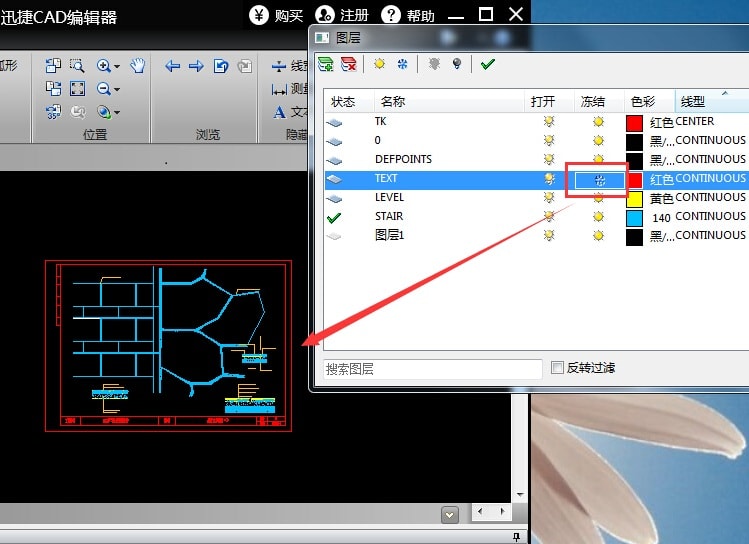Screen dimensions: 749x544
Task: Enable the 反转过滤 checkbox
Action: 558,368
